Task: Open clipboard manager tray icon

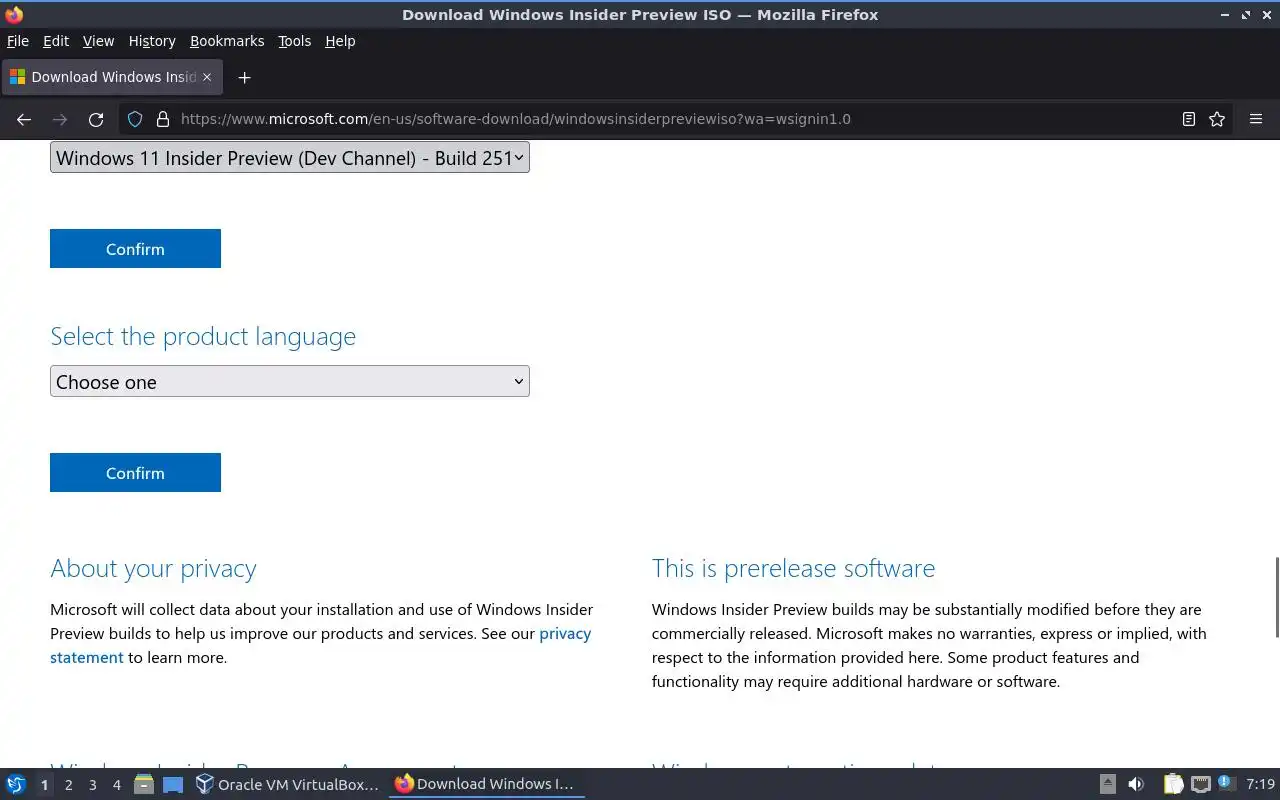Action: coord(1173,785)
